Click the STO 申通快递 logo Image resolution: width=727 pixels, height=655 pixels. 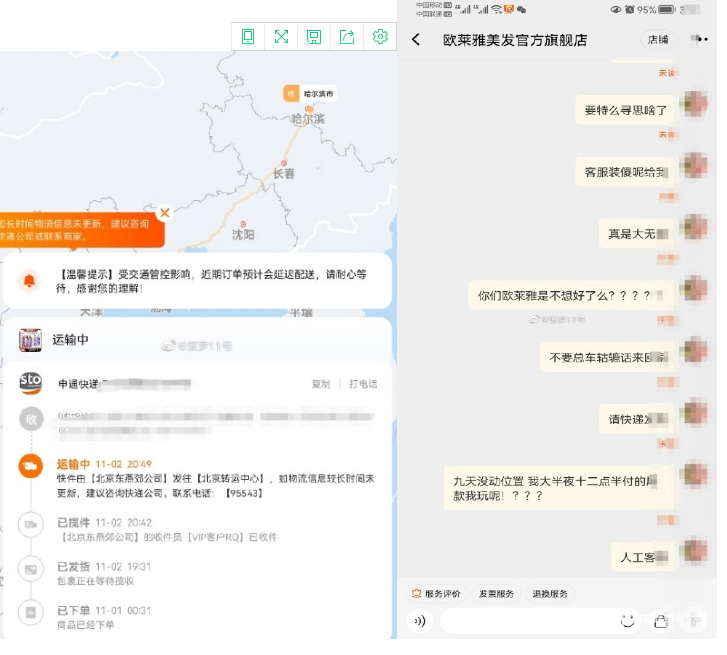[x=31, y=383]
